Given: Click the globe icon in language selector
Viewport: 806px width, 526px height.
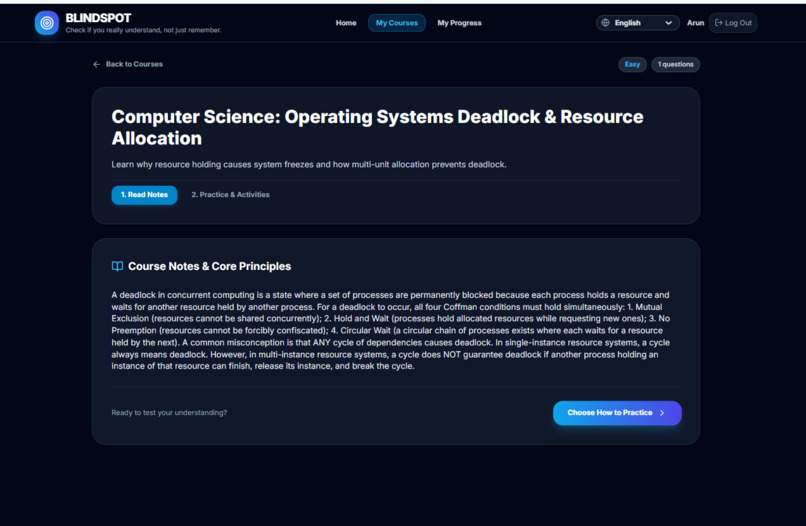Looking at the screenshot, I should click(606, 23).
